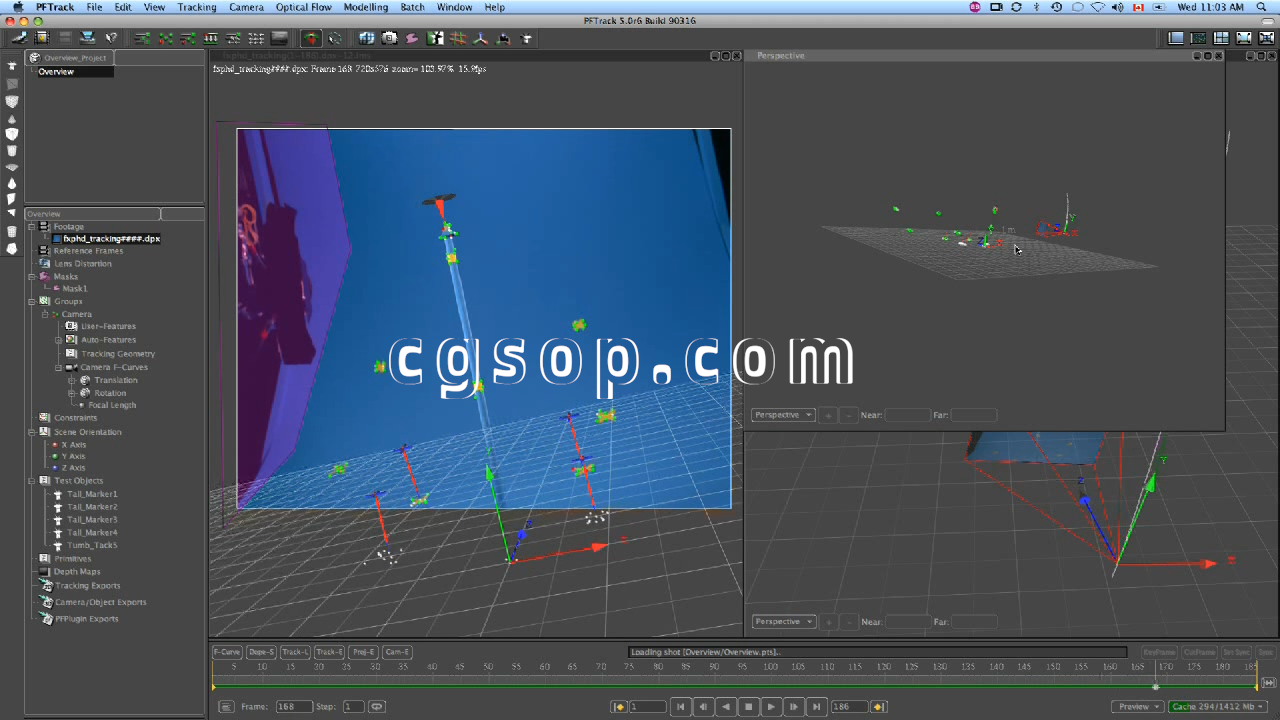The image size is (1280, 720).
Task: Collapse the Scene Orientation node
Action: (x=32, y=432)
